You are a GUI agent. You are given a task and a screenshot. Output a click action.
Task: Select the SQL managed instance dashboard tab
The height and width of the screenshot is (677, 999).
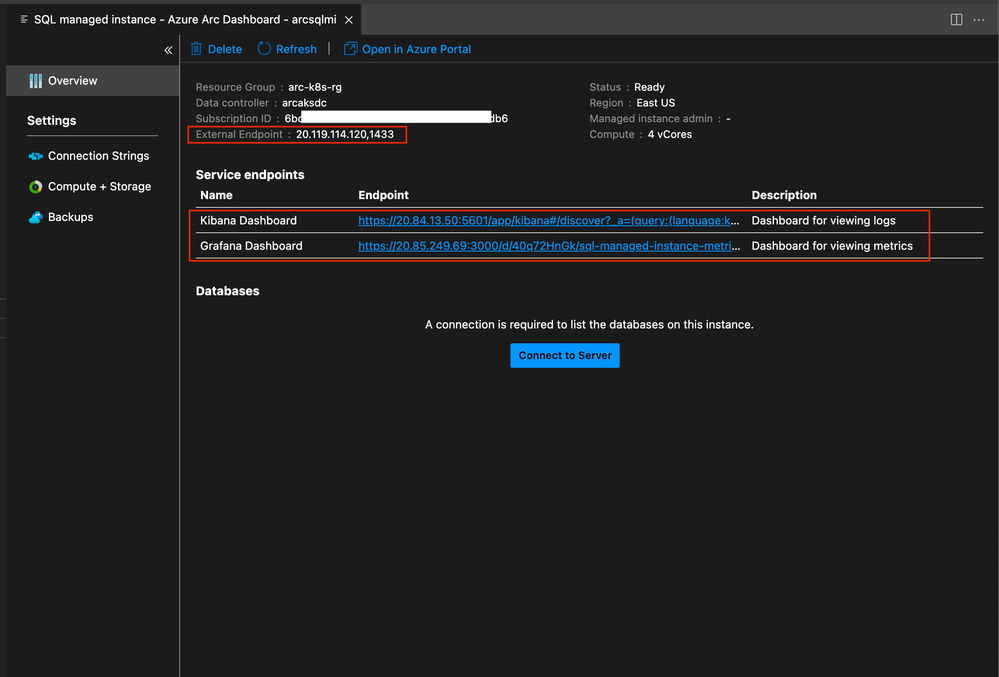coord(183,20)
